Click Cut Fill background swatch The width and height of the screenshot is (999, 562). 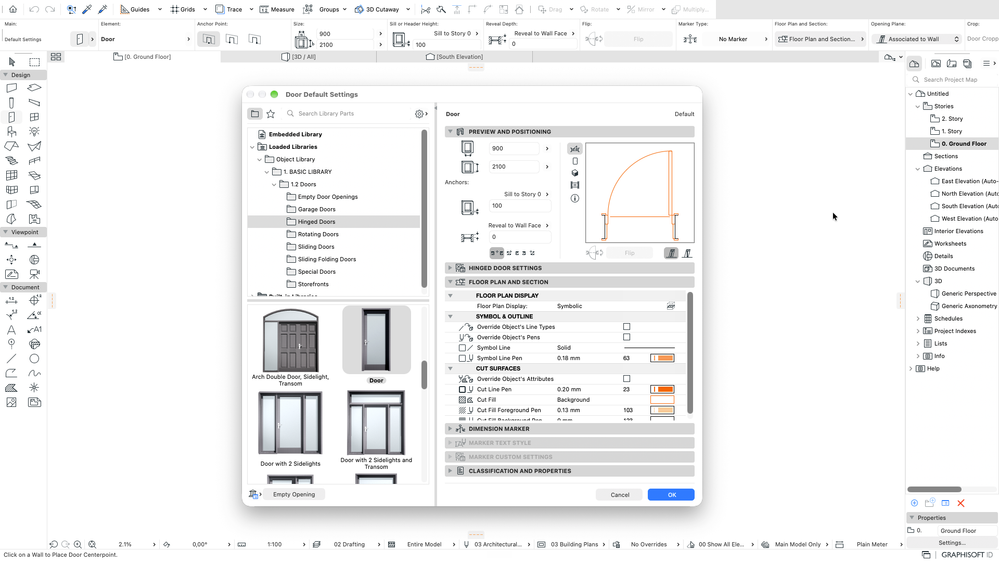pos(662,400)
